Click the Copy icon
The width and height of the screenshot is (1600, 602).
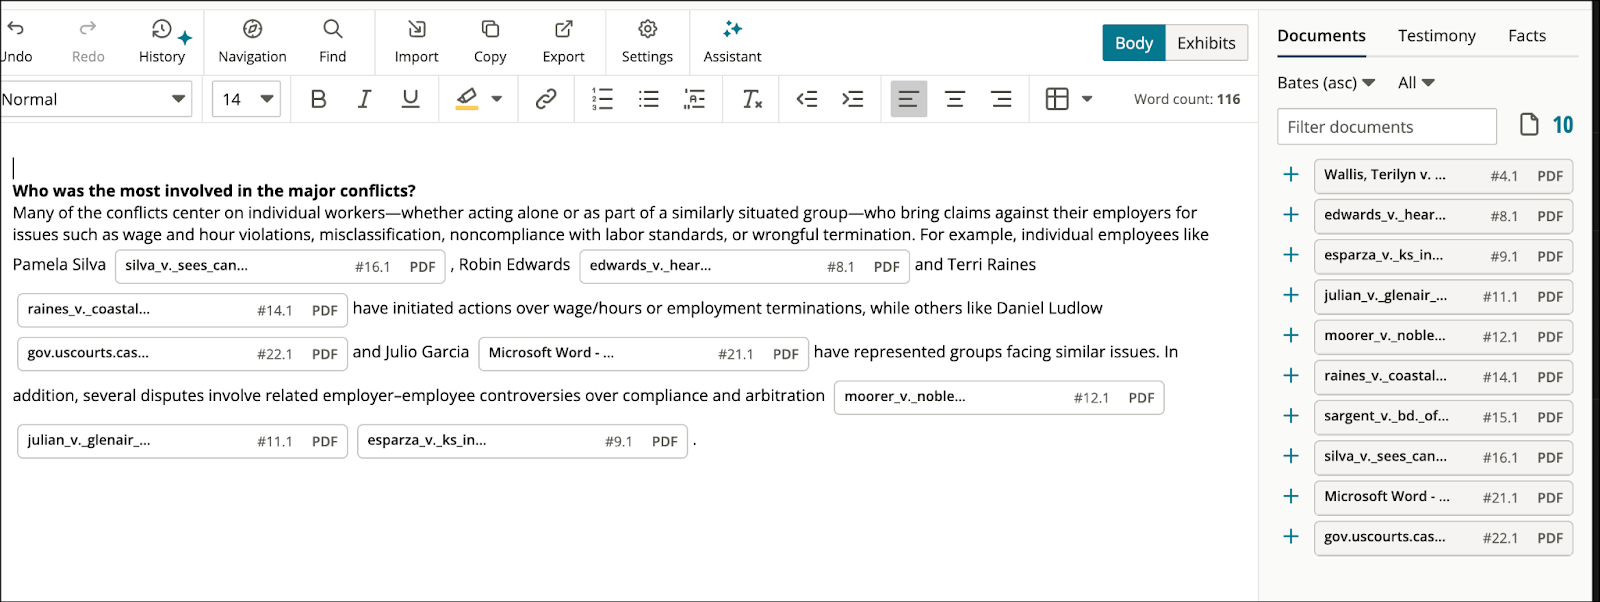[490, 29]
